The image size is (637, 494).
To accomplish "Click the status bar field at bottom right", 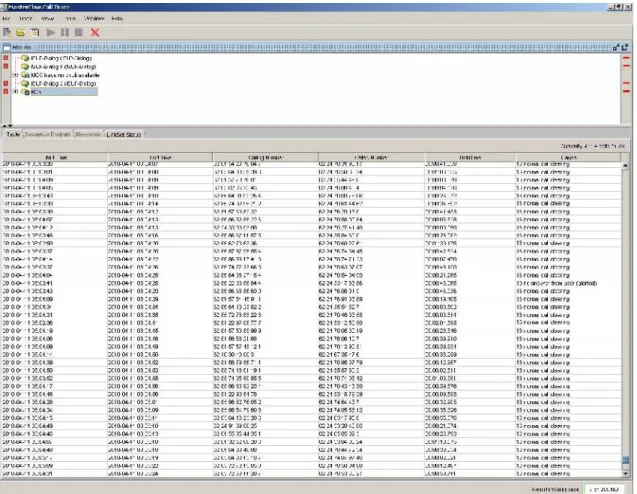I will click(x=604, y=489).
